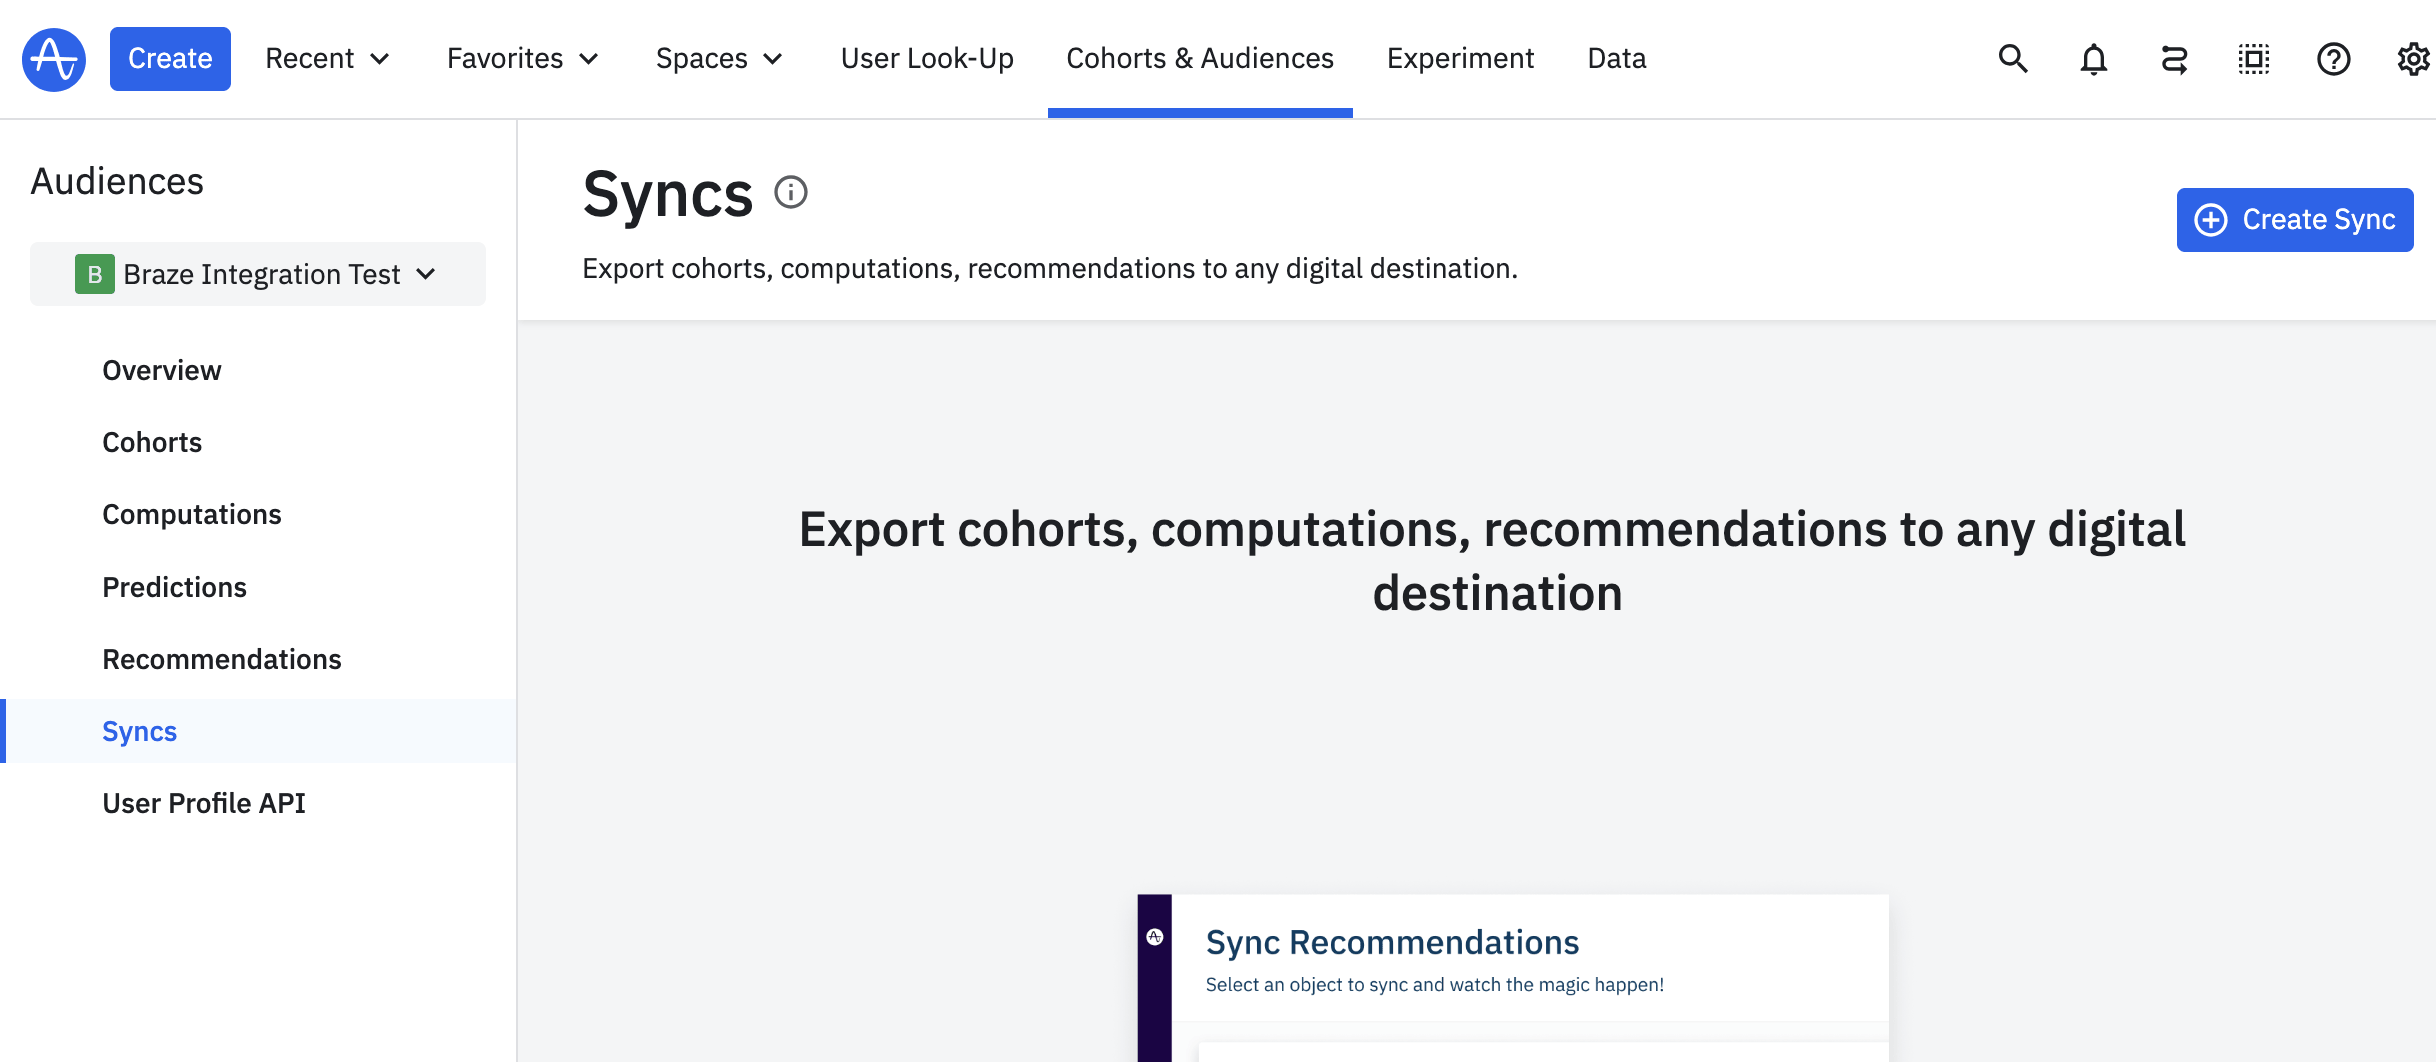Navigate to User Profile API in sidebar
The height and width of the screenshot is (1062, 2436).
tap(204, 803)
